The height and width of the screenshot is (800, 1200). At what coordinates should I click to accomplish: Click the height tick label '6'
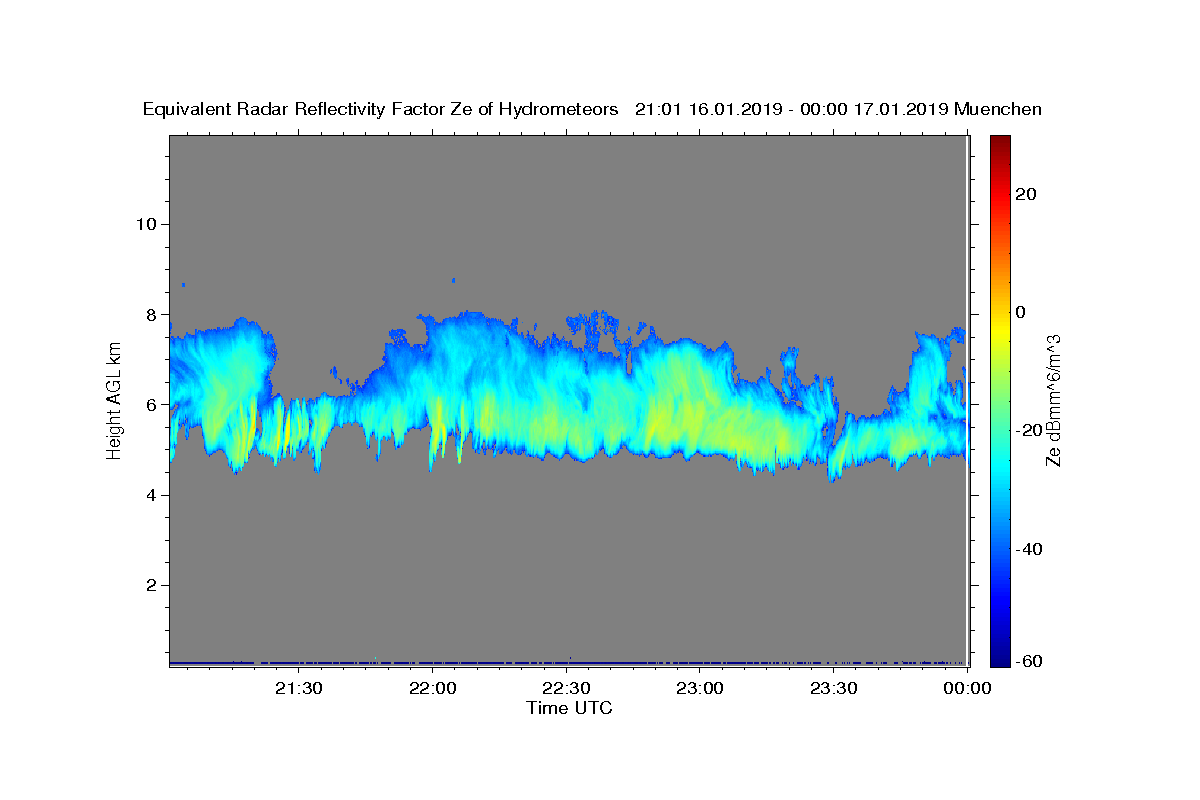coord(150,405)
